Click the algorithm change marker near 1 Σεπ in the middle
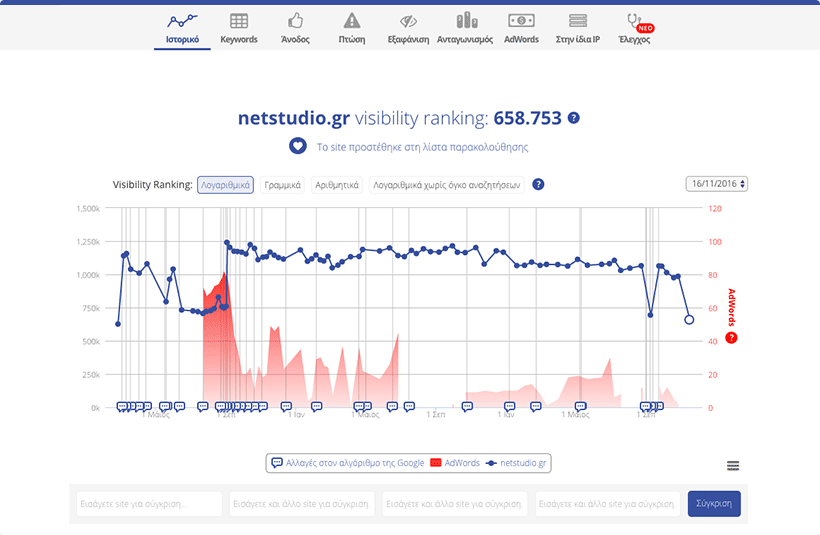 coord(409,406)
